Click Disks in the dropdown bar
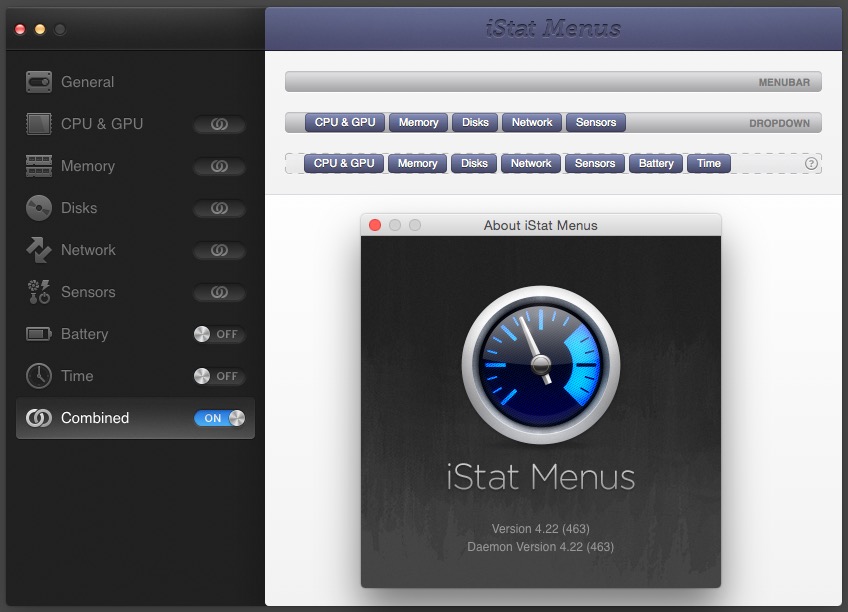 click(x=475, y=123)
